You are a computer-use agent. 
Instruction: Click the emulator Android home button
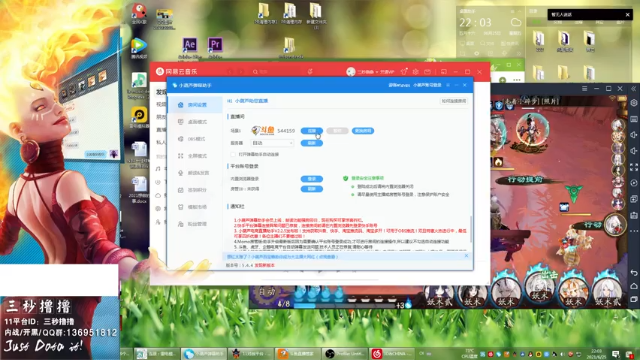click(633, 286)
